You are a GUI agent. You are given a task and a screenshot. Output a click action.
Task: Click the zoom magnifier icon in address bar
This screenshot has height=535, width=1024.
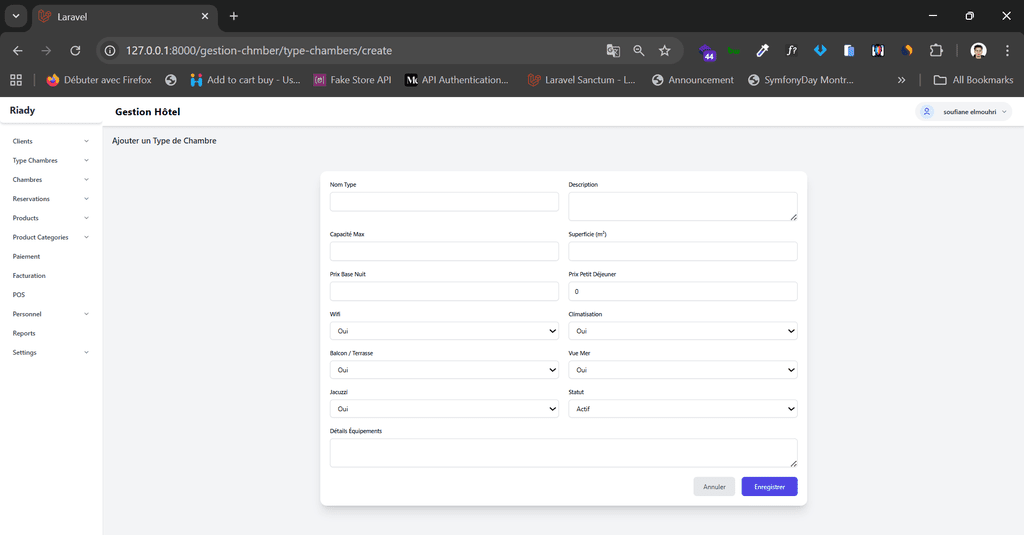coord(639,50)
